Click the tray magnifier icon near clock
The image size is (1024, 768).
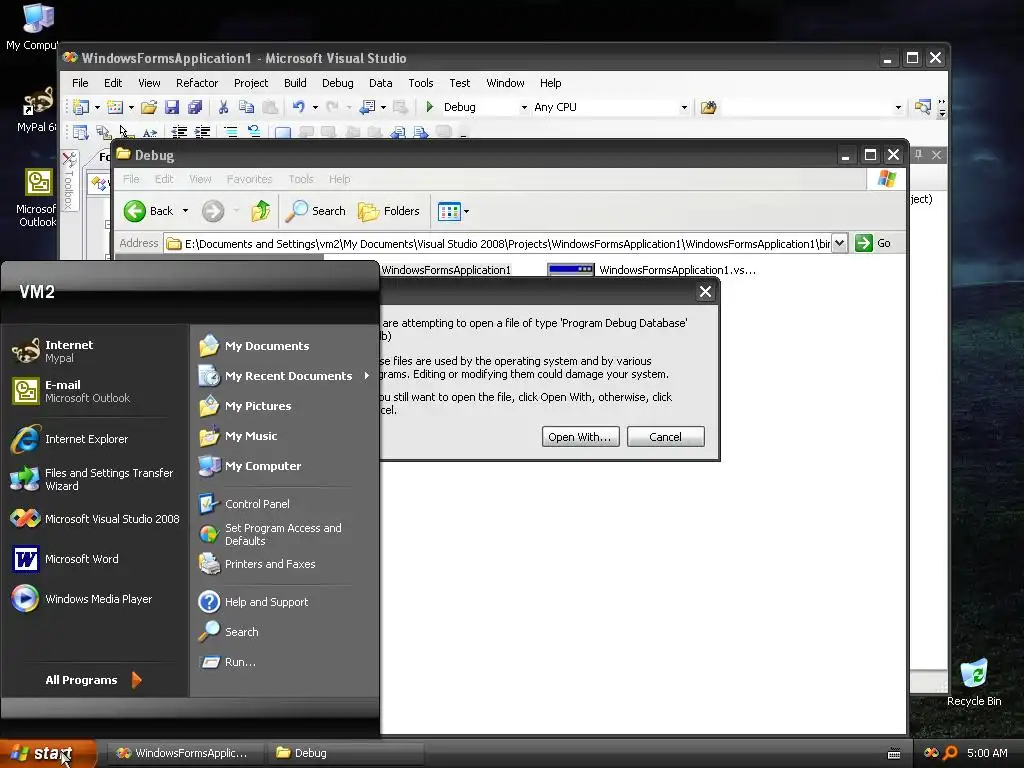[950, 753]
